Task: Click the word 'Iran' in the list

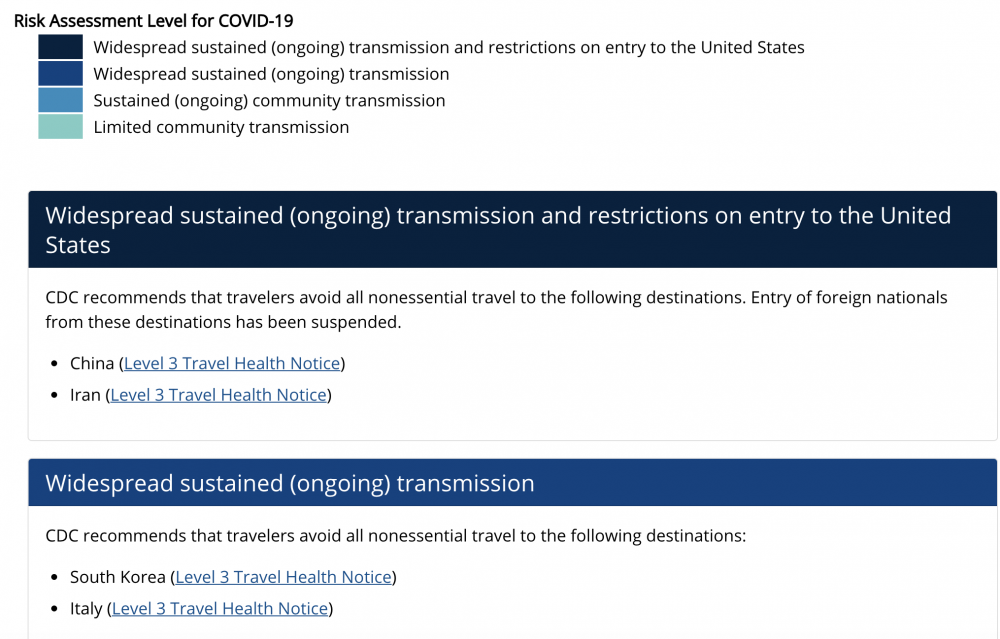Action: (x=85, y=395)
